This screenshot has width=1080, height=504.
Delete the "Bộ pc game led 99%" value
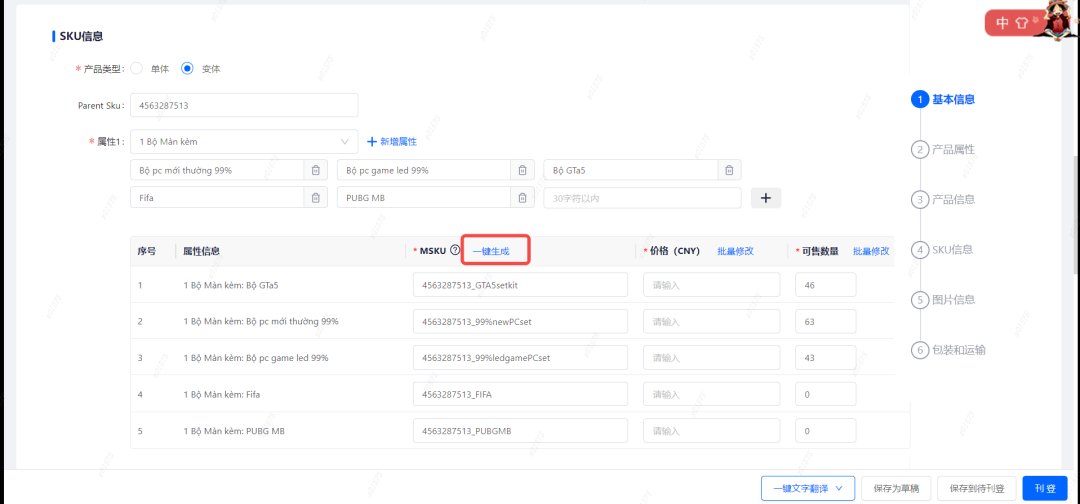pyautogui.click(x=522, y=170)
